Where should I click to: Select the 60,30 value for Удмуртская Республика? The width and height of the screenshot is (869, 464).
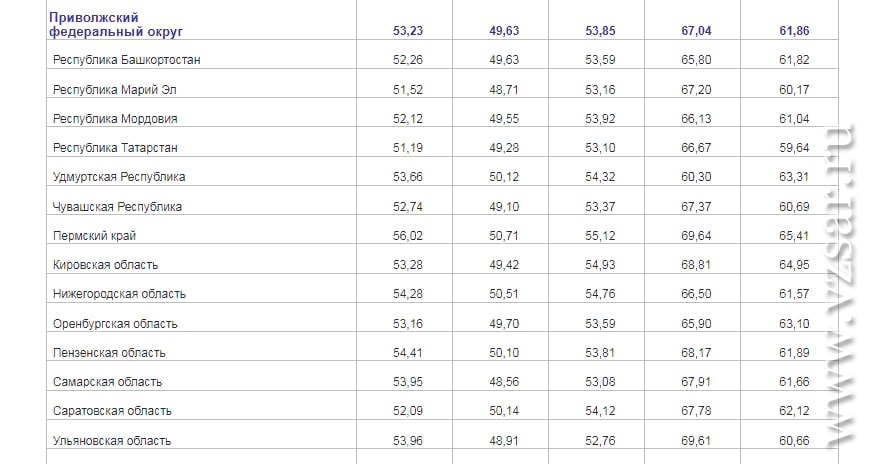point(696,177)
